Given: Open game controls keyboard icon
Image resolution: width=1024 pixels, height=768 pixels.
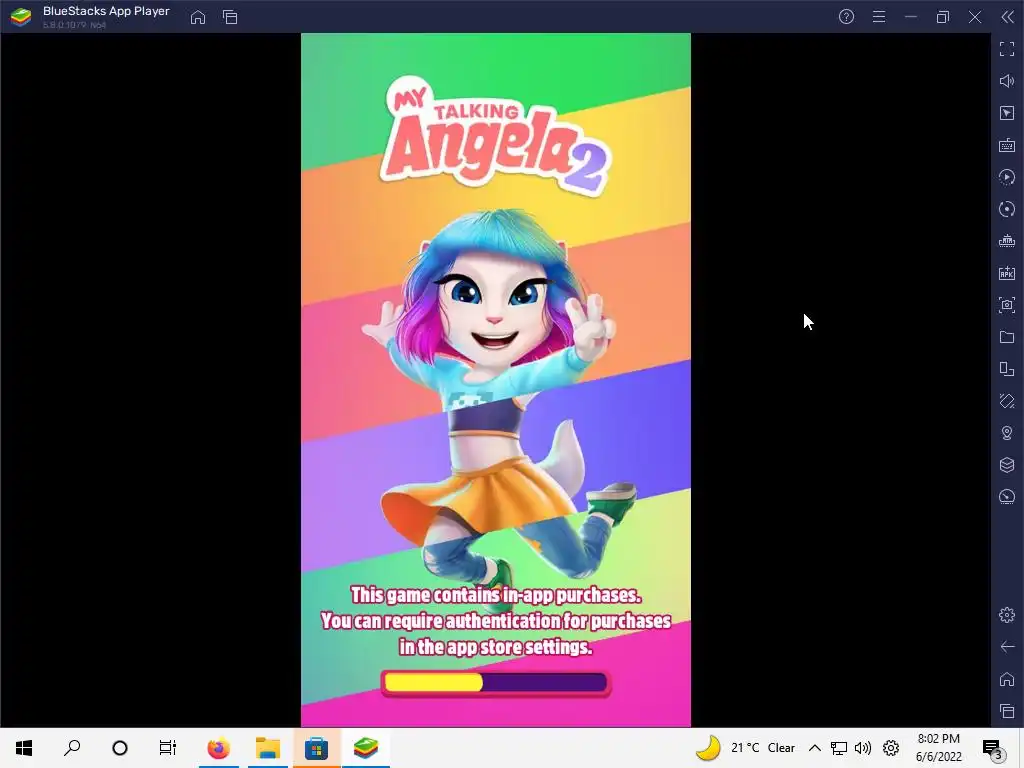Looking at the screenshot, I should click(1007, 145).
